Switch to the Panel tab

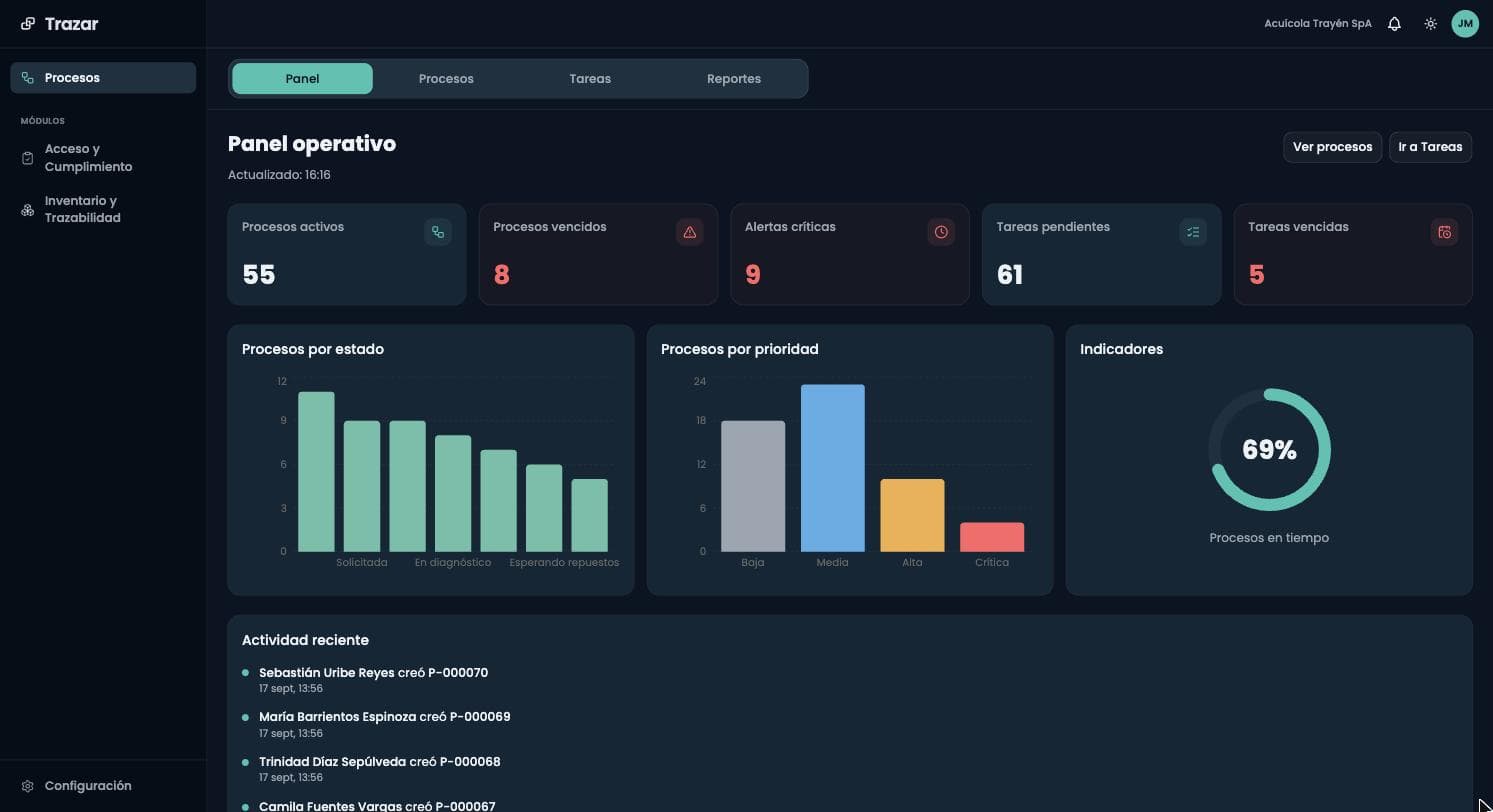(x=302, y=79)
